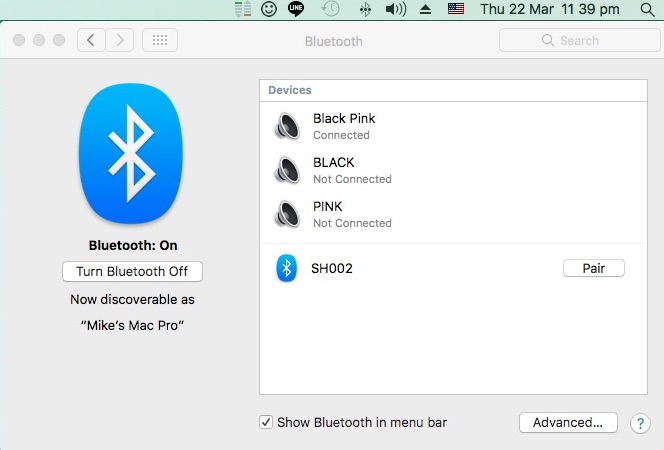Select the BLACK device name
Screen dimensions: 664x450
333,163
